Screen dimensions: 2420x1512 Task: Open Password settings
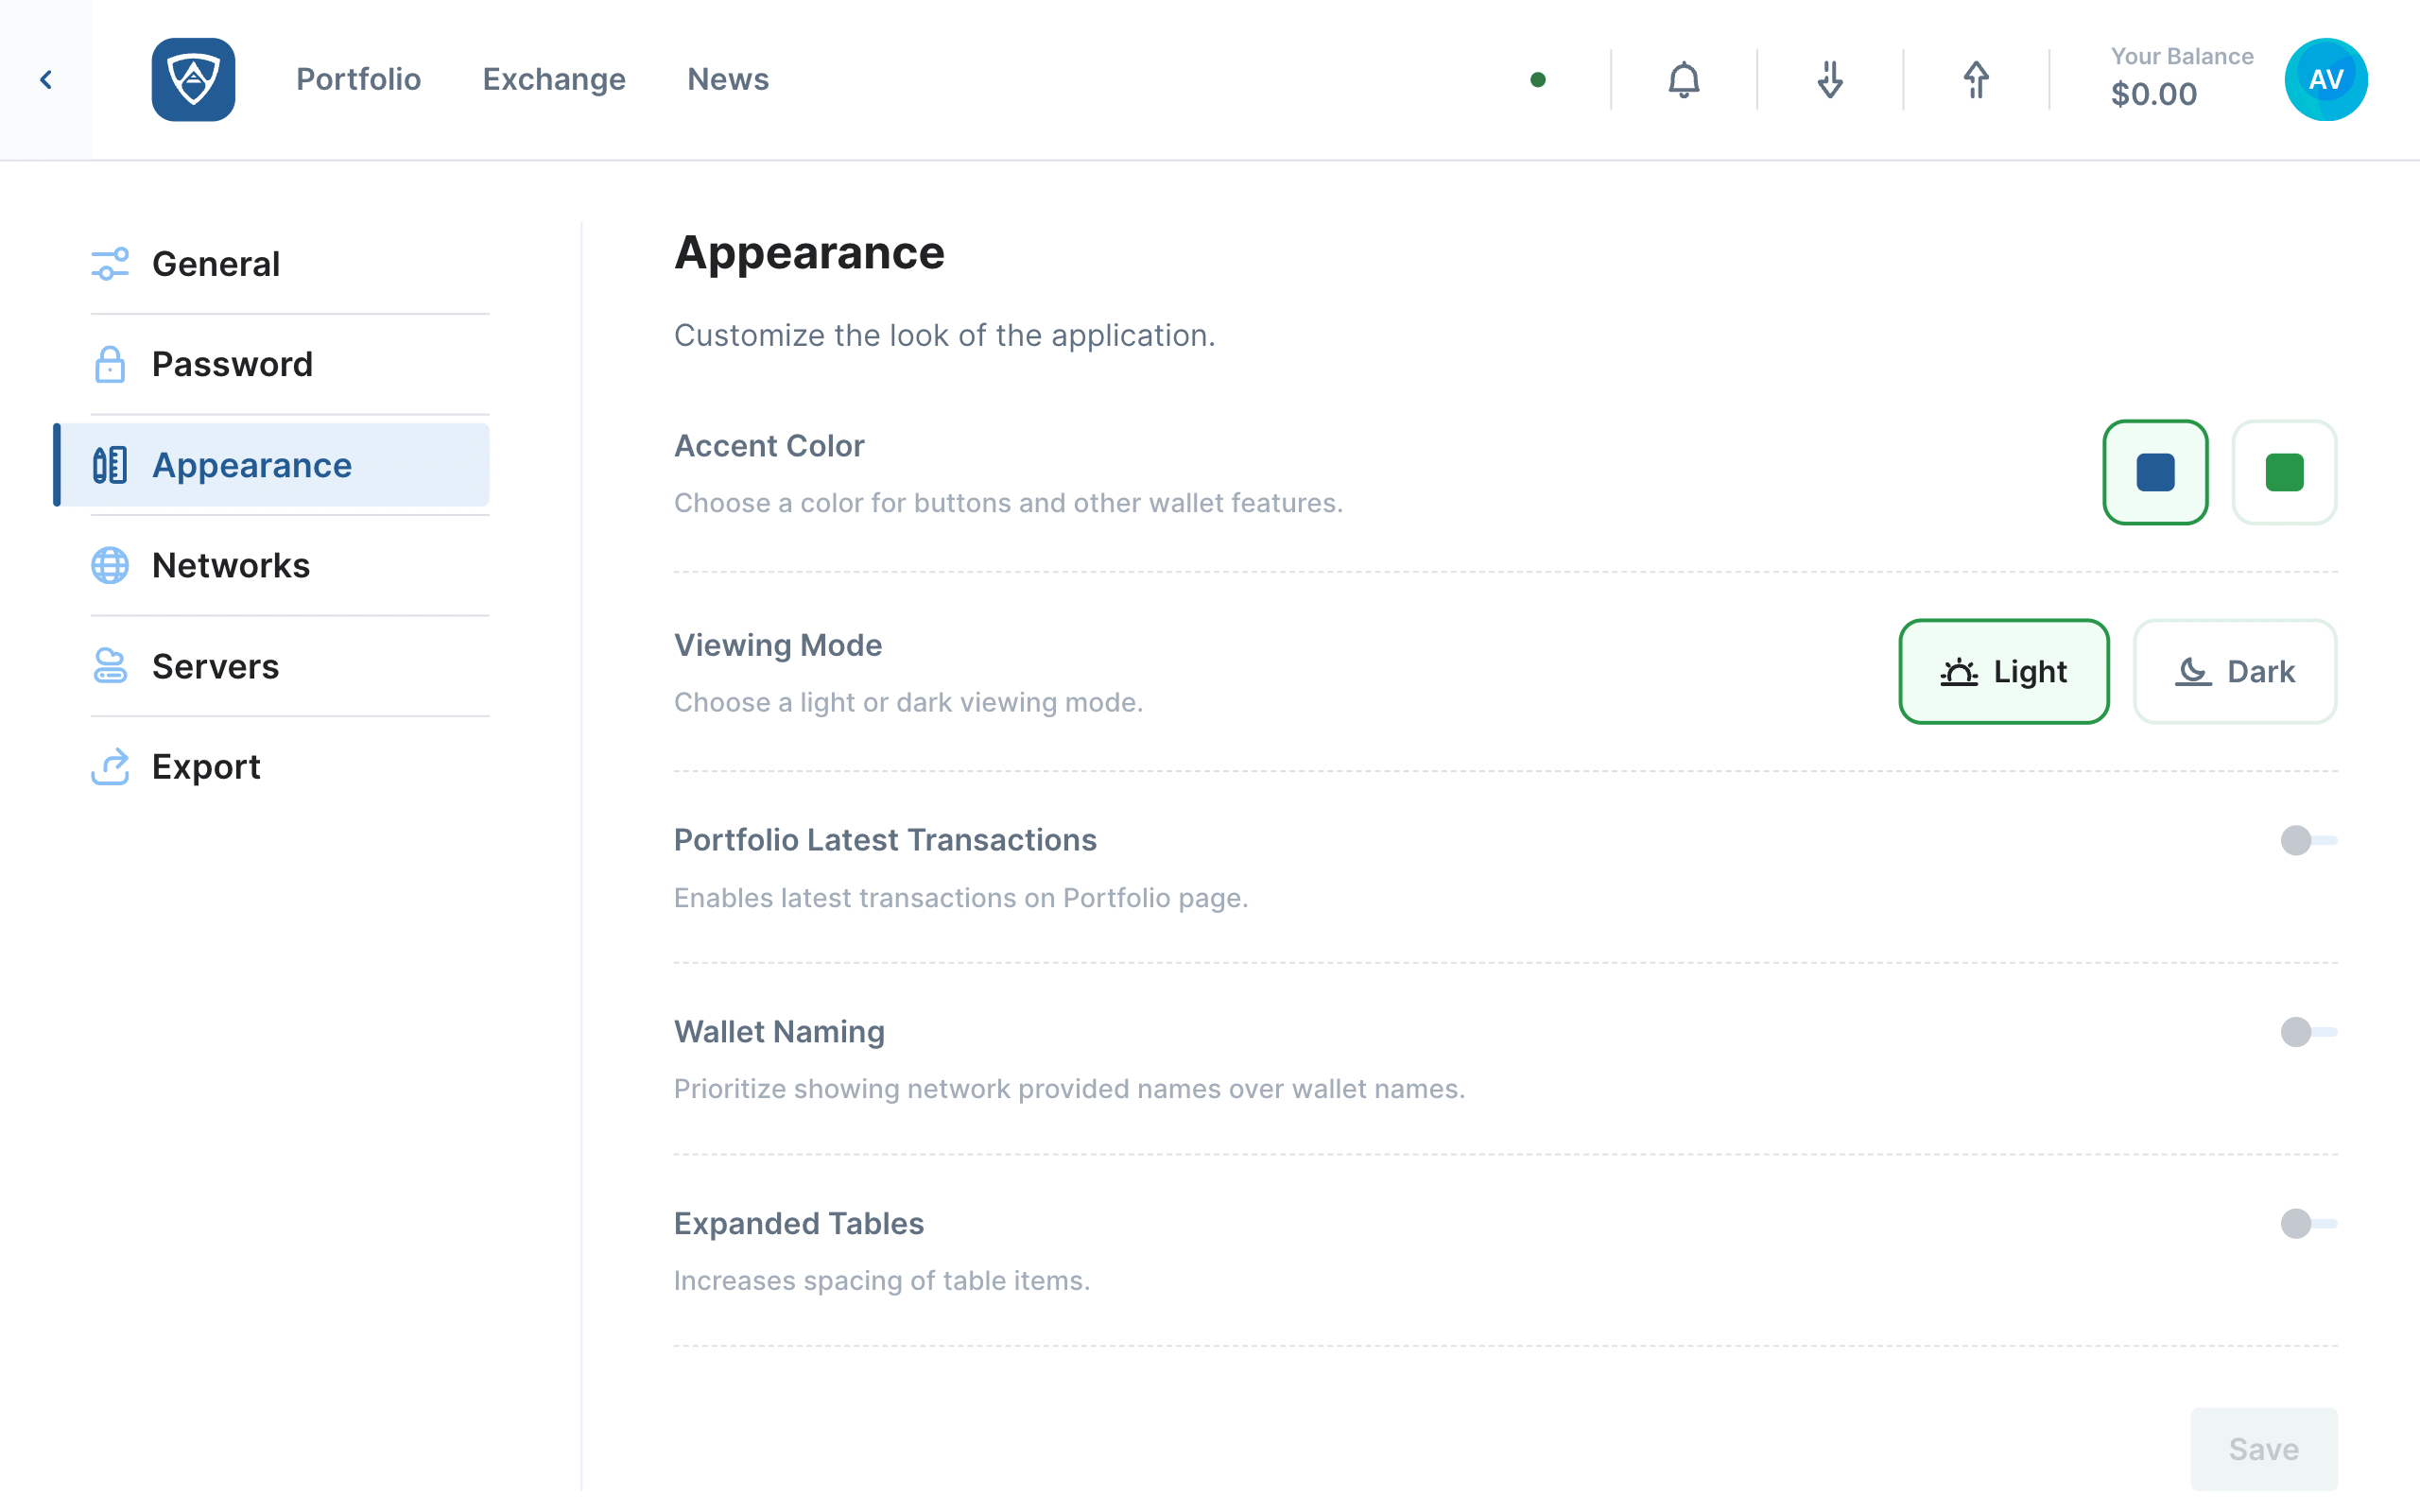point(290,364)
